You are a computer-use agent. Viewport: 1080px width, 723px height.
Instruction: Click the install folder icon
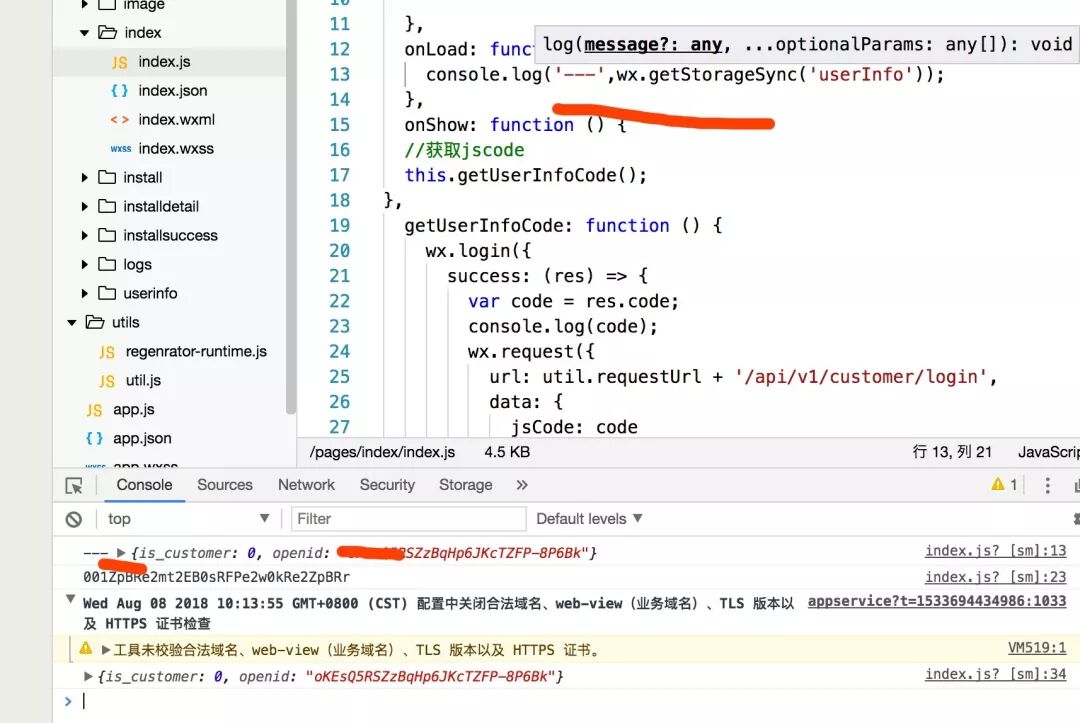click(x=107, y=177)
